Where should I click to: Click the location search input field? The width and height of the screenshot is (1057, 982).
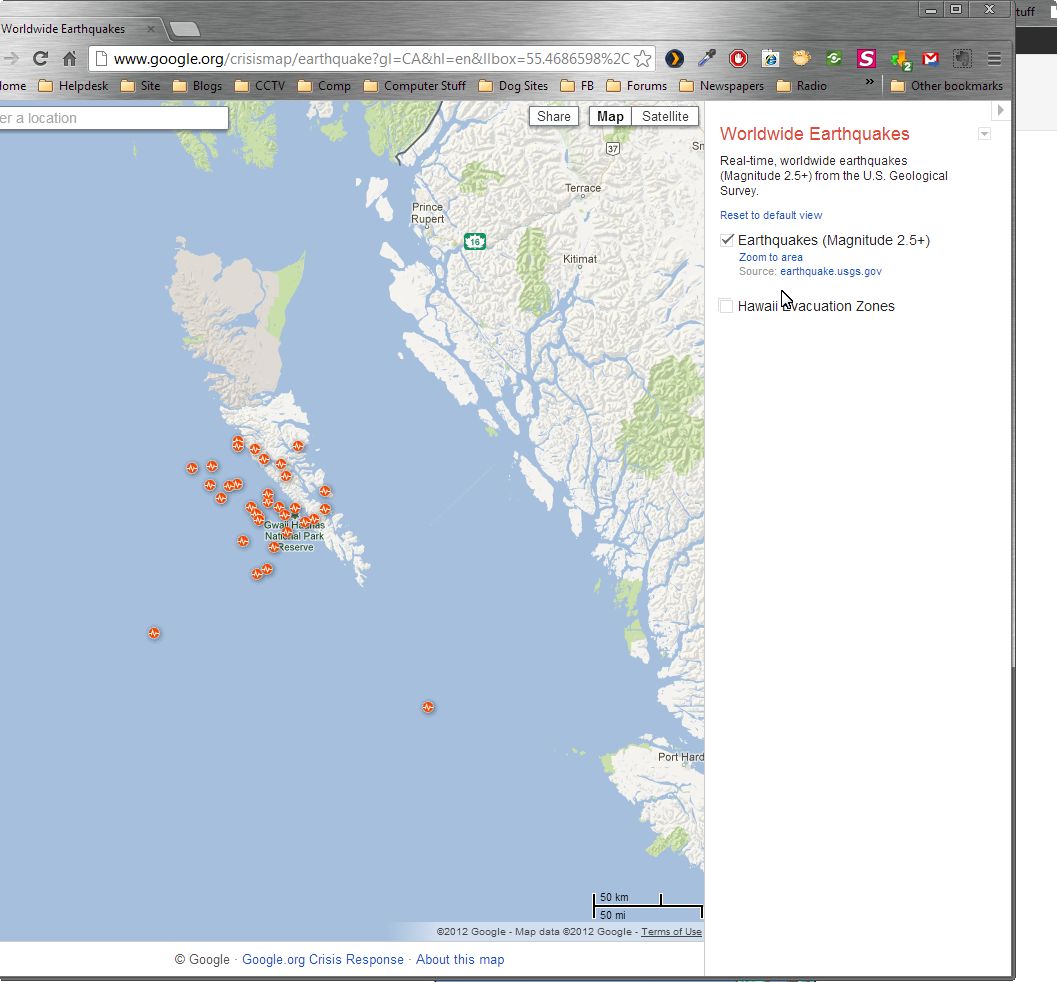[x=112, y=118]
